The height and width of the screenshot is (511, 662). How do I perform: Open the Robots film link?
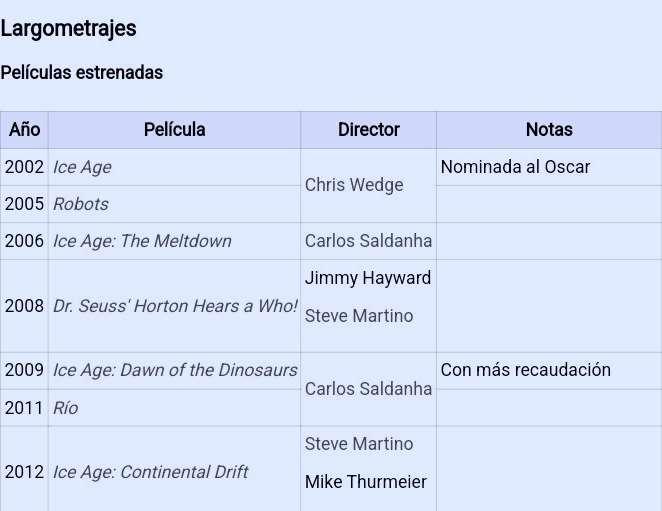click(81, 204)
